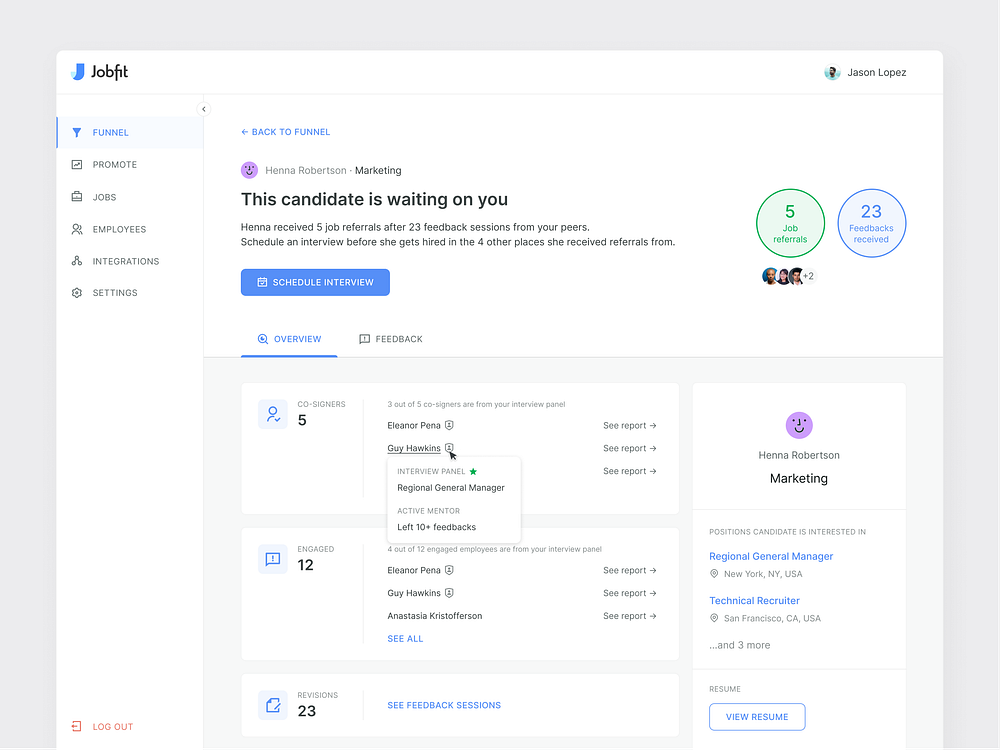Click the Log Out icon
Viewport: 1000px width, 750px height.
[x=76, y=726]
